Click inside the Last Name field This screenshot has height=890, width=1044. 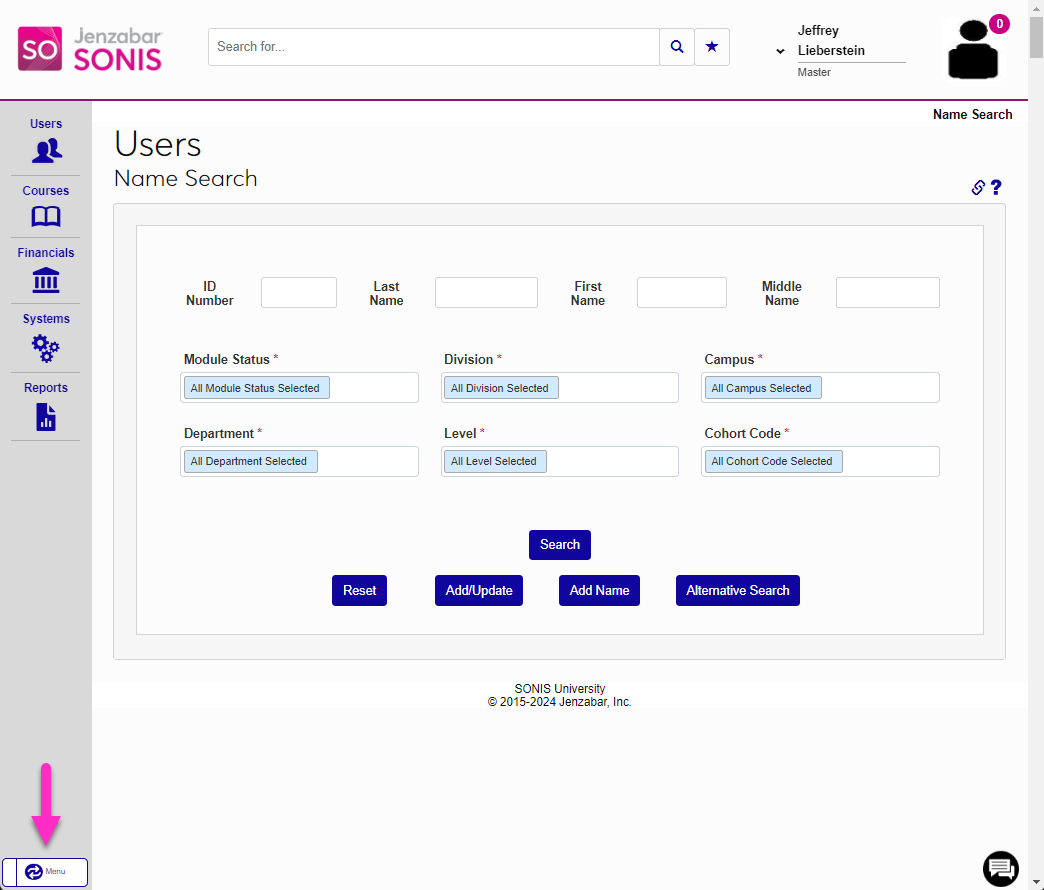click(x=486, y=291)
